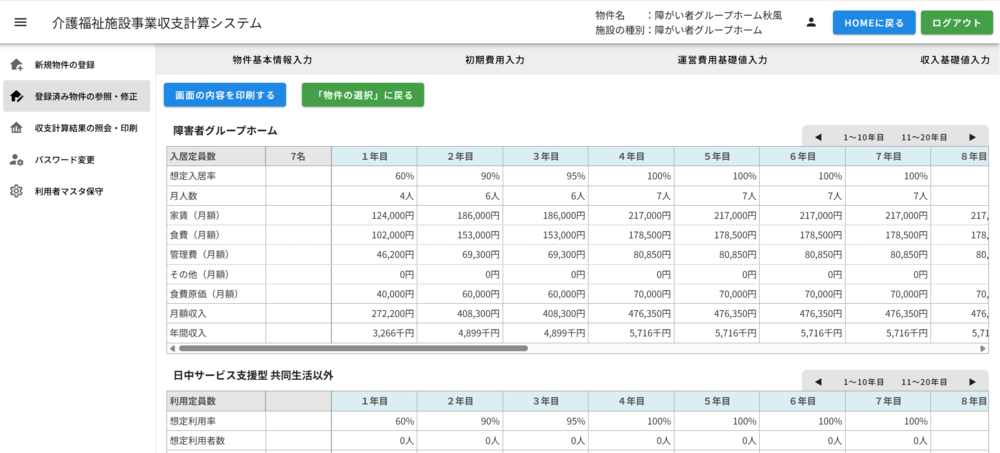Click the password change user-gear icon
This screenshot has height=453, width=1000.
point(17,160)
